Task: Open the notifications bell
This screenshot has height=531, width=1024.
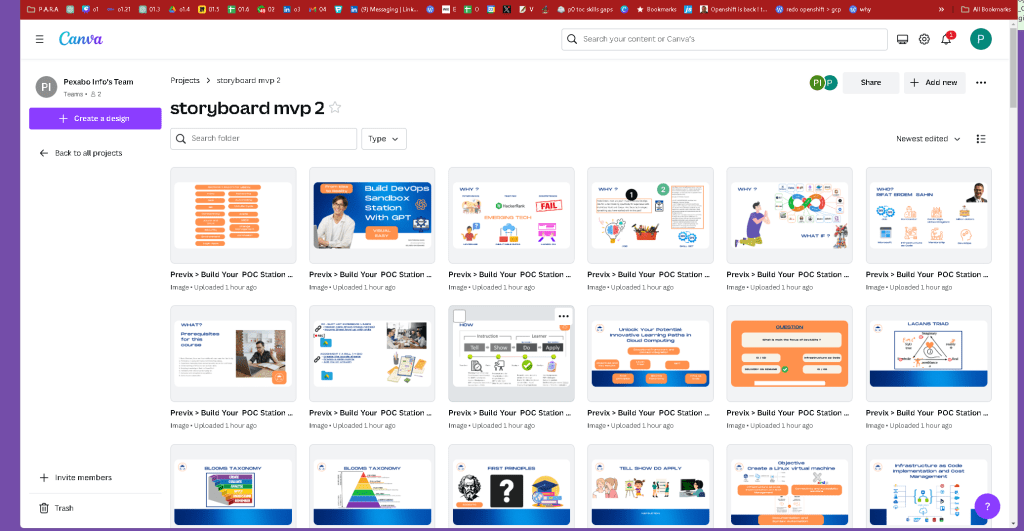Action: (946, 39)
